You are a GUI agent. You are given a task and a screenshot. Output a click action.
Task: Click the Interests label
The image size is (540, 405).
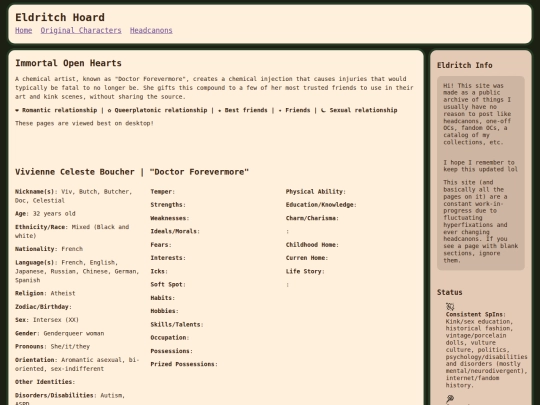click(168, 258)
